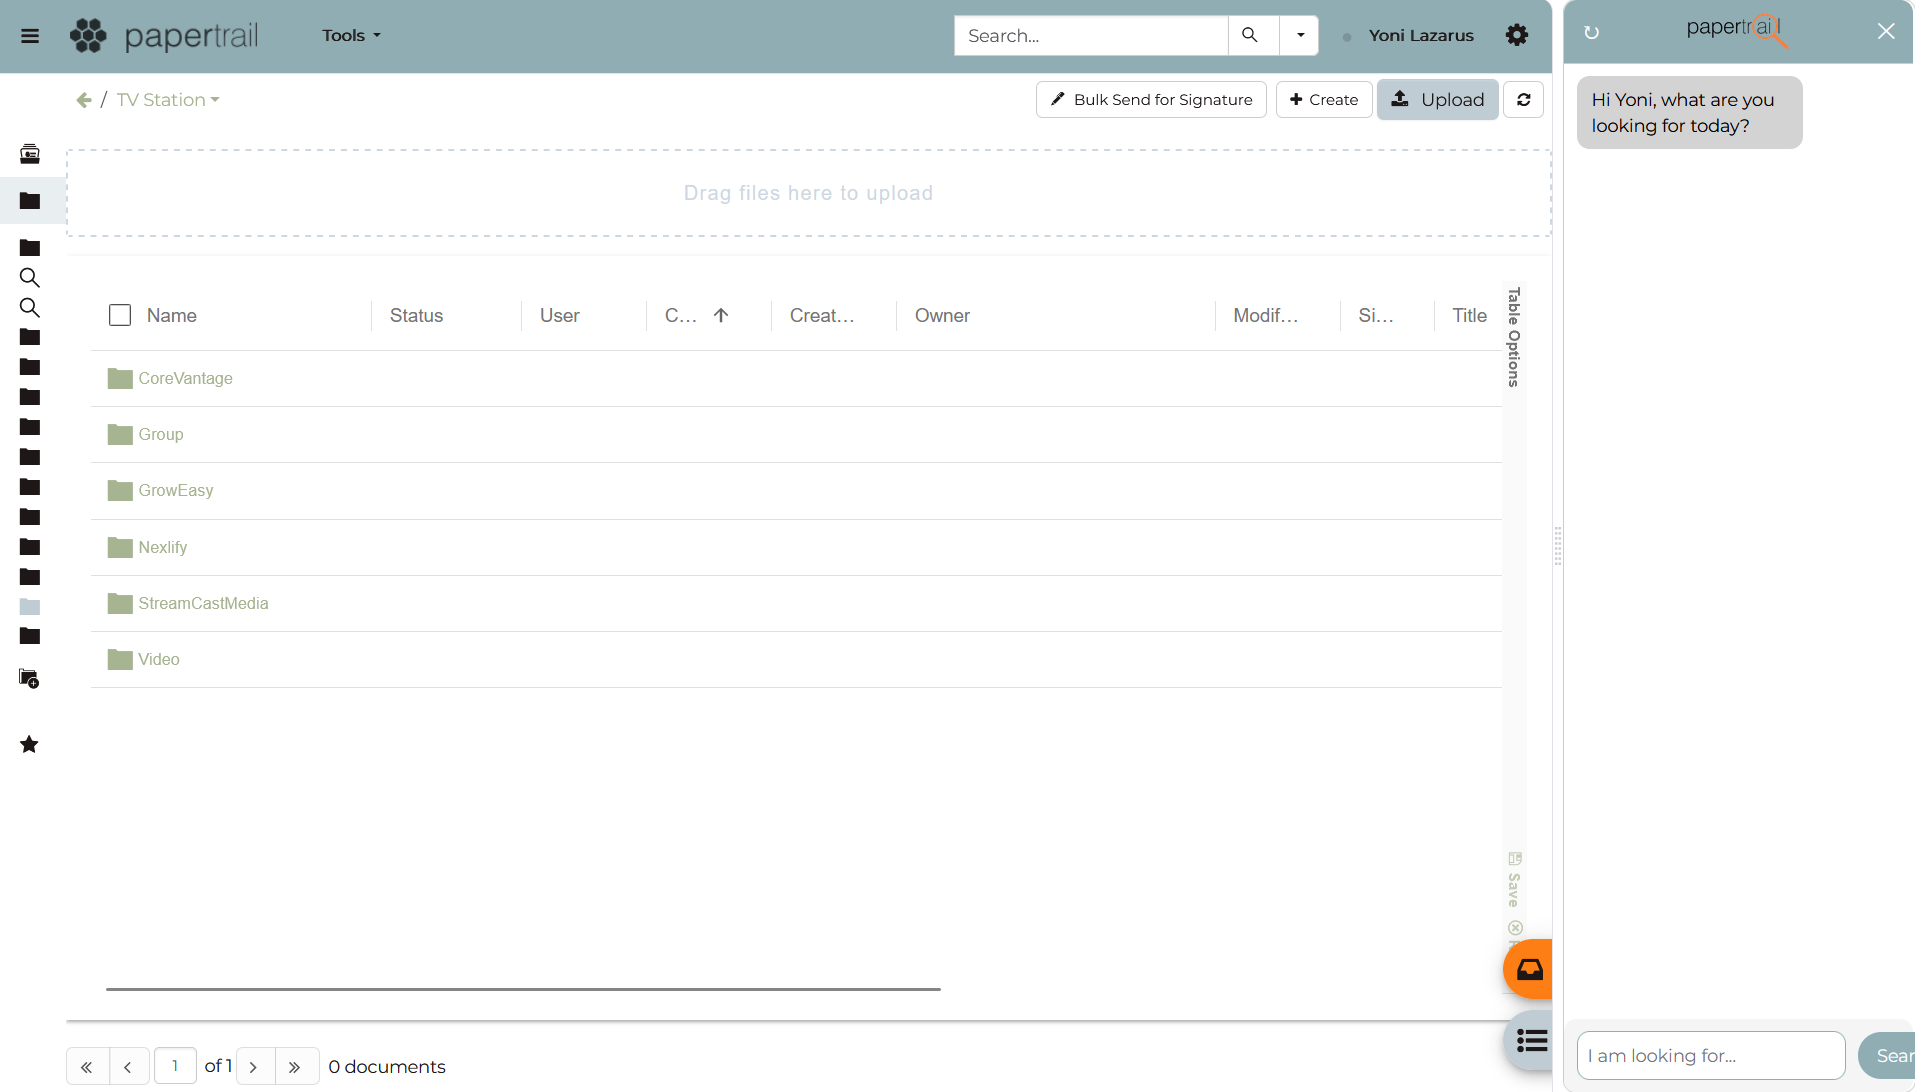The width and height of the screenshot is (1915, 1092).
Task: Sort by the Creat… column
Action: tap(822, 316)
